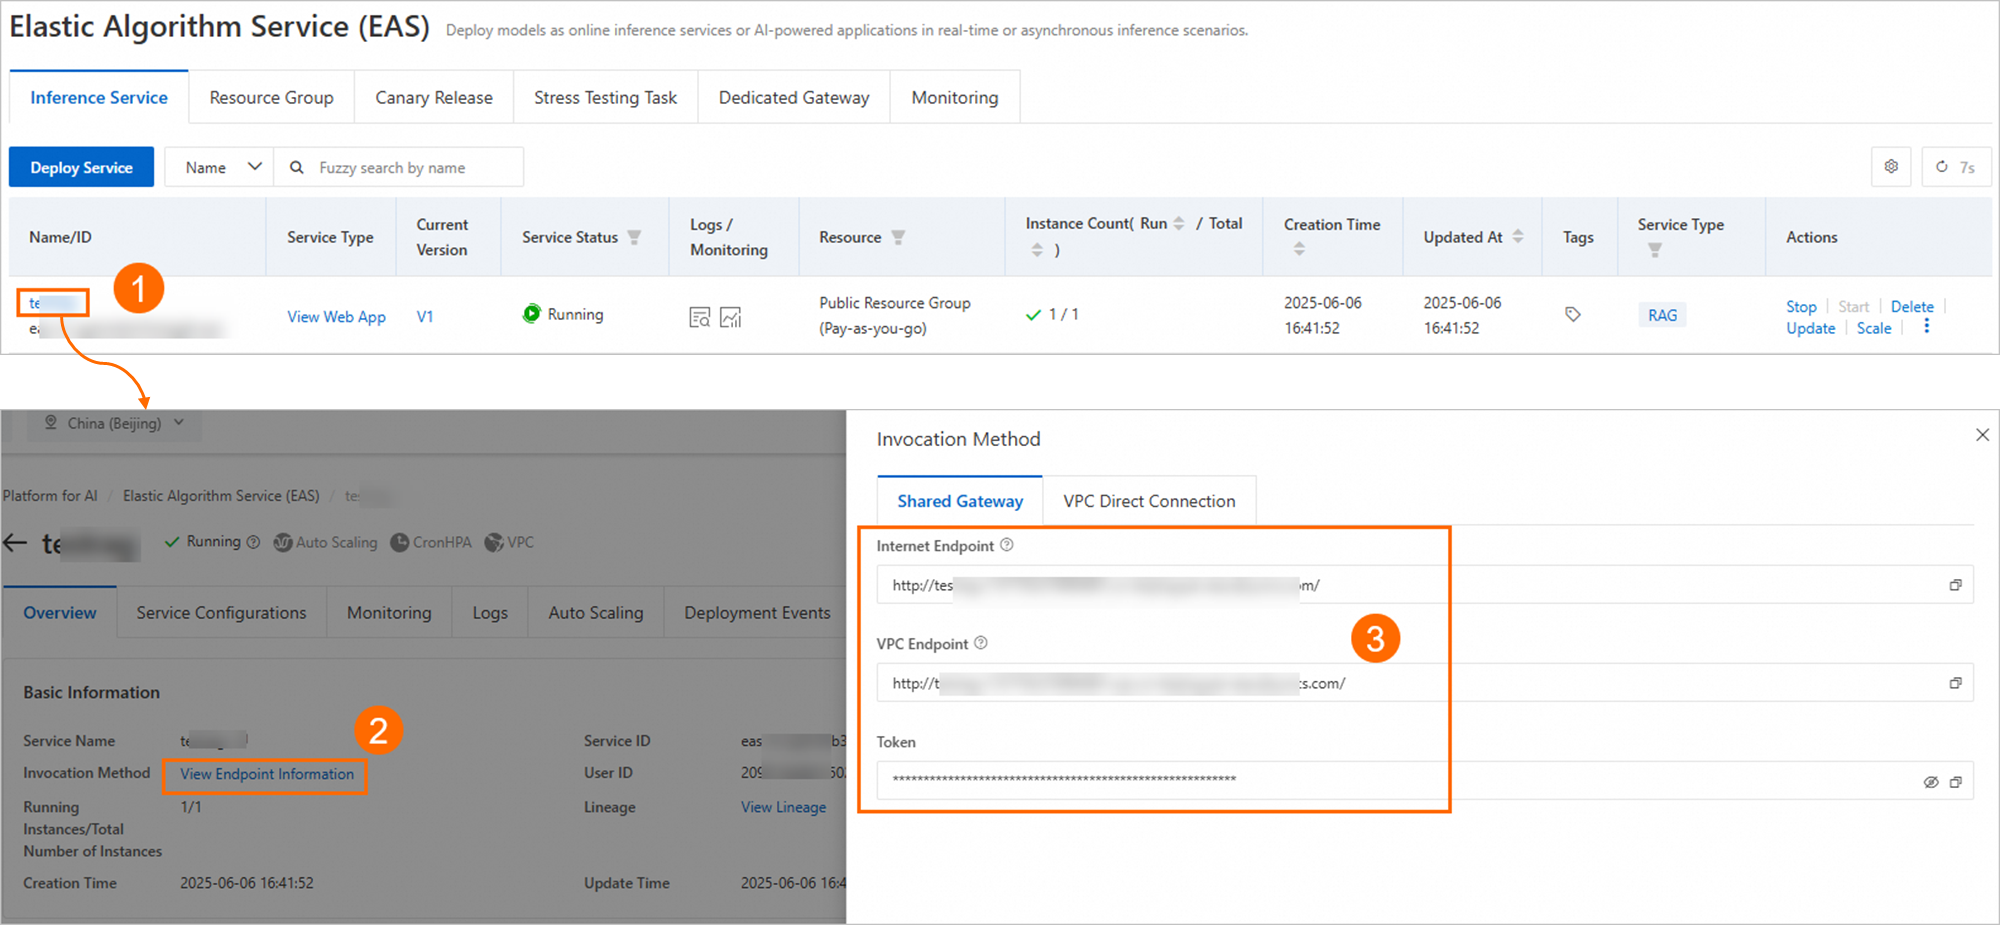Click the tag icon in Tags column

[1573, 314]
